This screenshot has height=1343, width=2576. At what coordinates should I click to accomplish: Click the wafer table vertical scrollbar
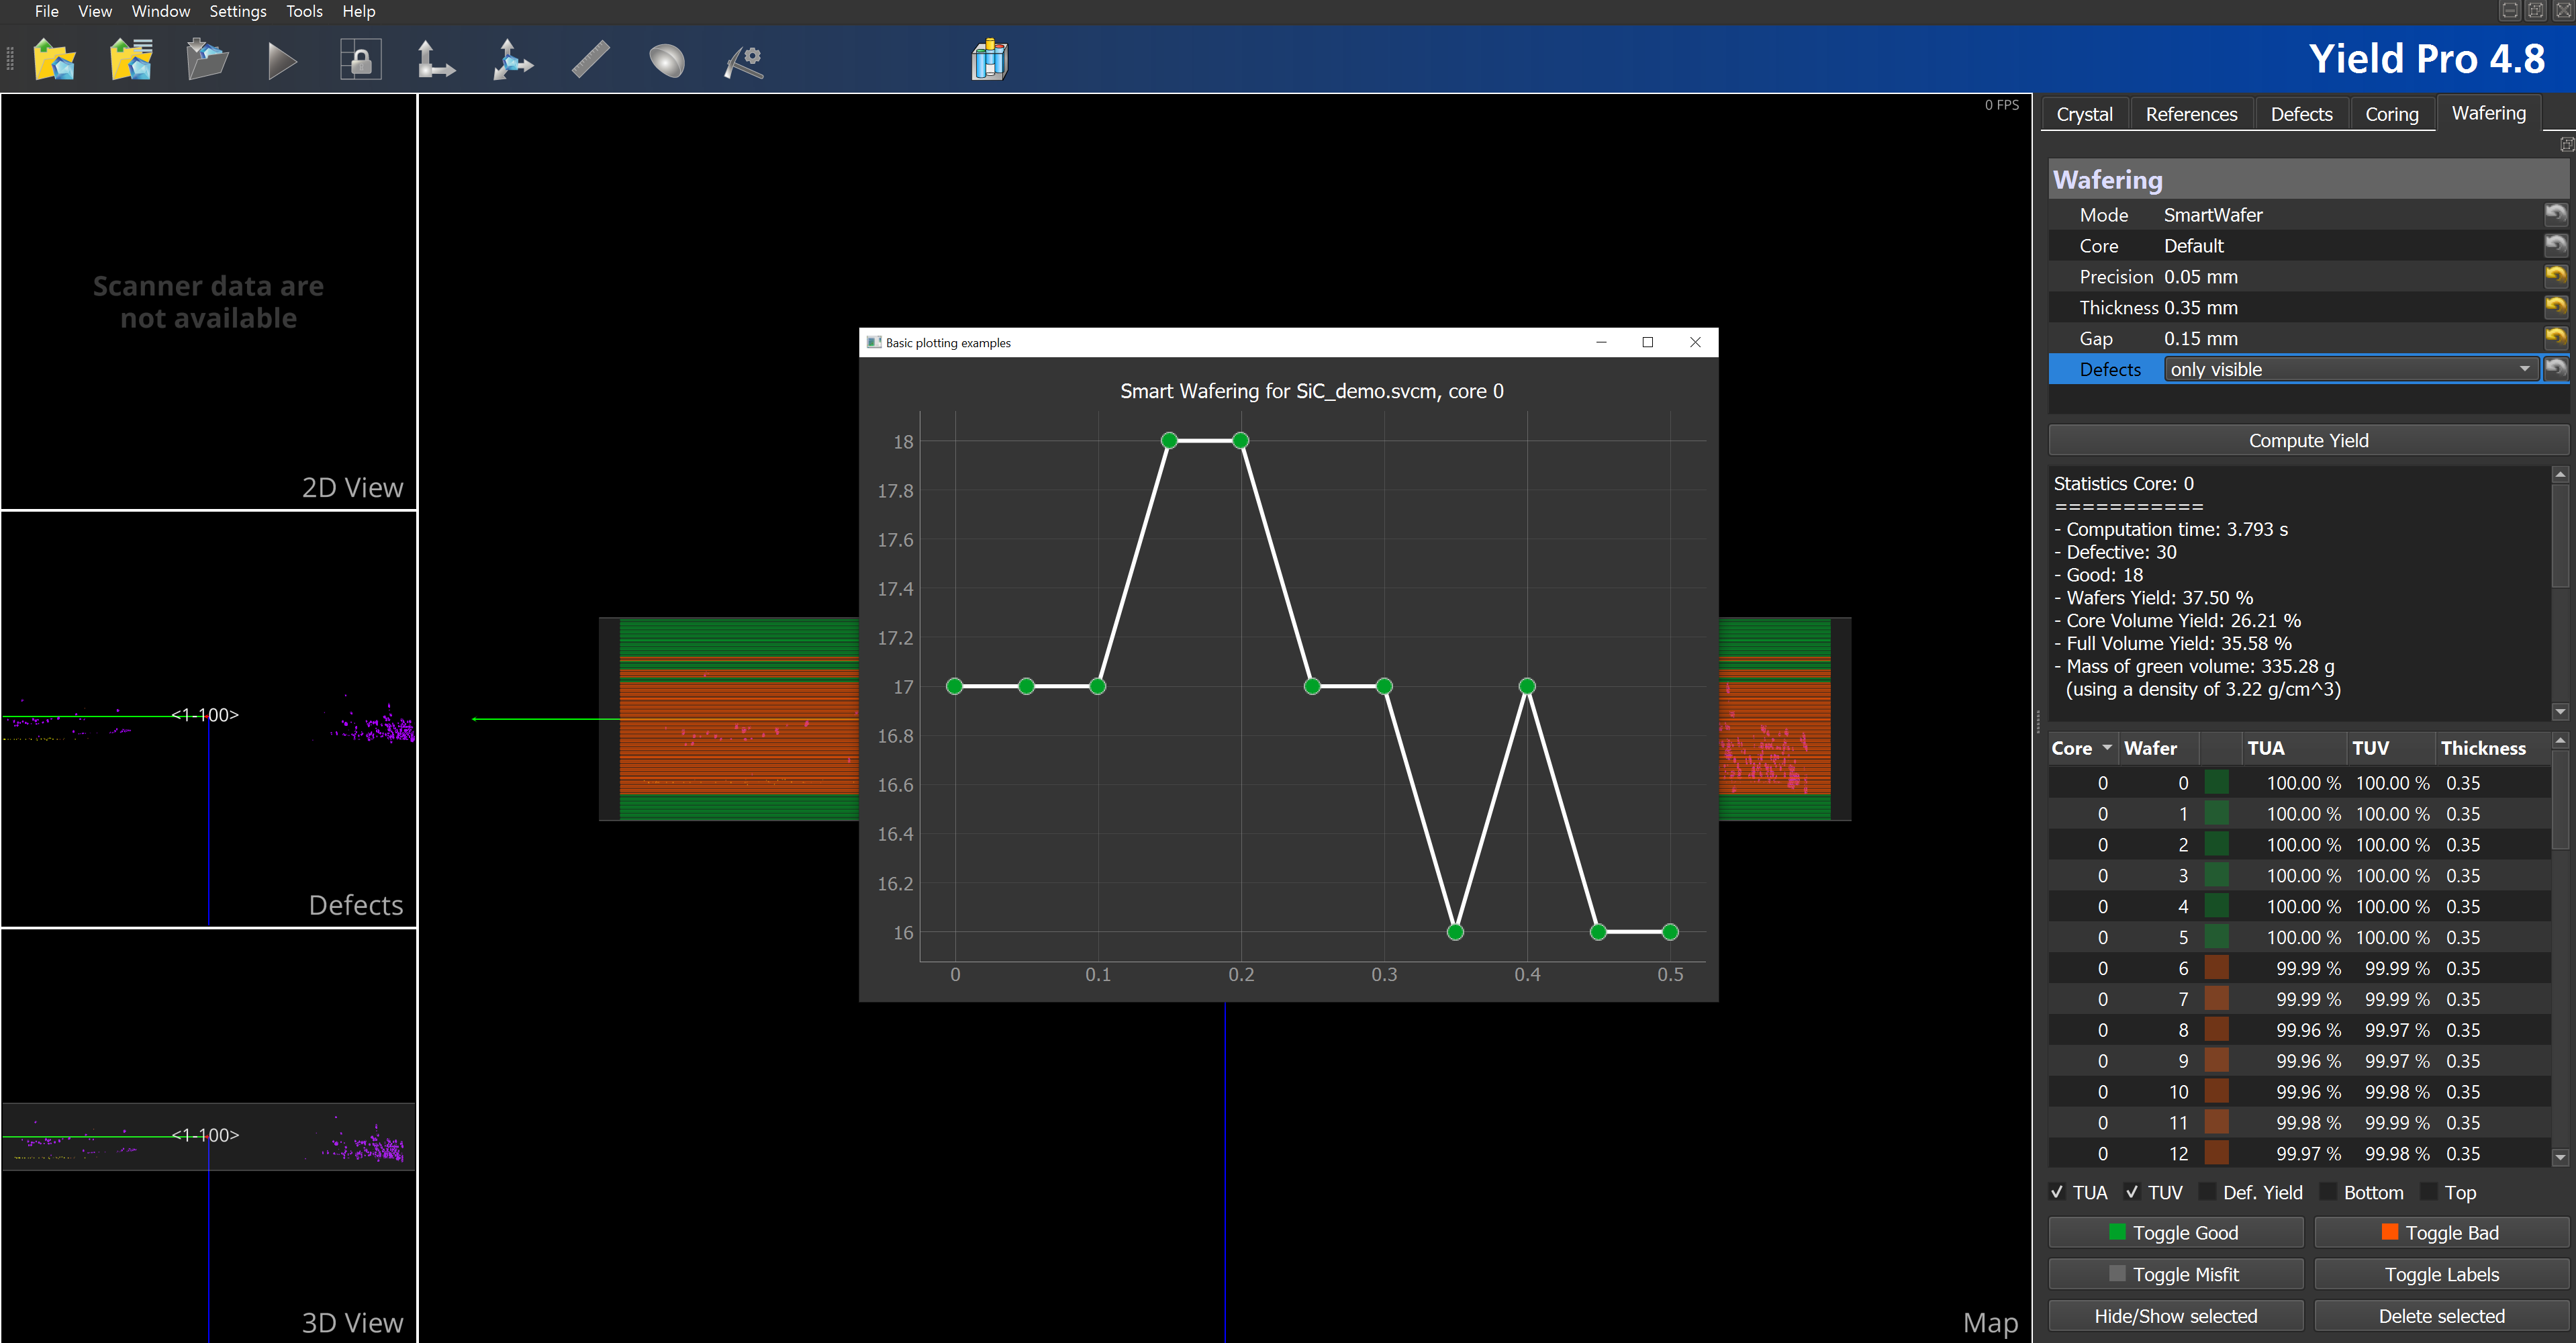[x=2560, y=949]
